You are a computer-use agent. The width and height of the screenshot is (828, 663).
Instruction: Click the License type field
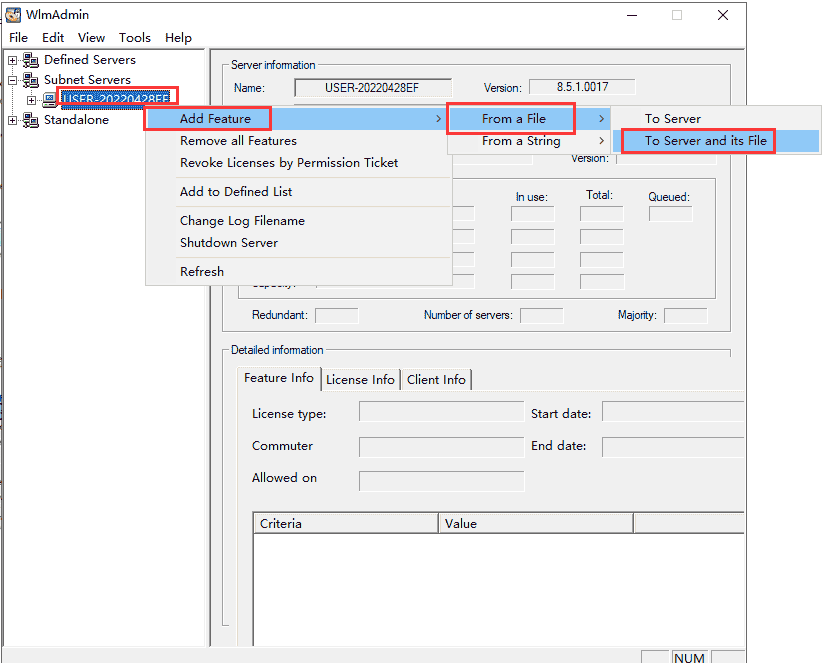pyautogui.click(x=441, y=412)
